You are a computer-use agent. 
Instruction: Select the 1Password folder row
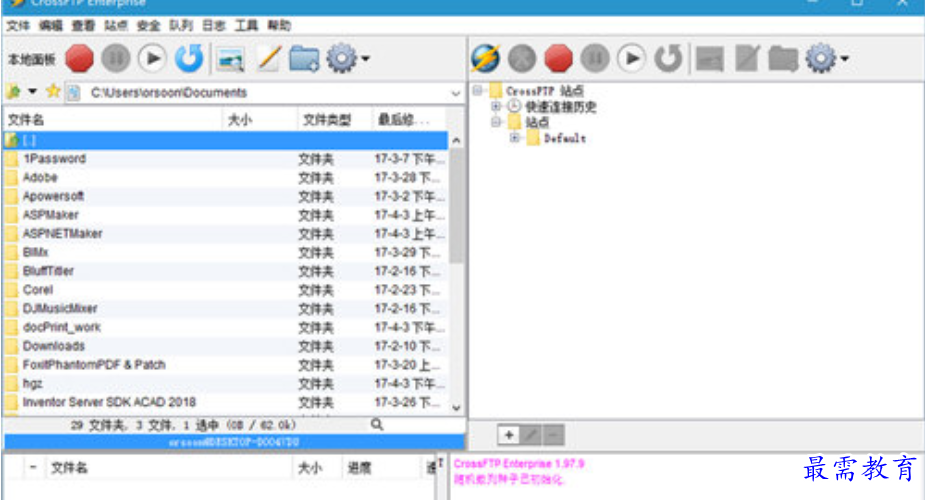(x=226, y=159)
